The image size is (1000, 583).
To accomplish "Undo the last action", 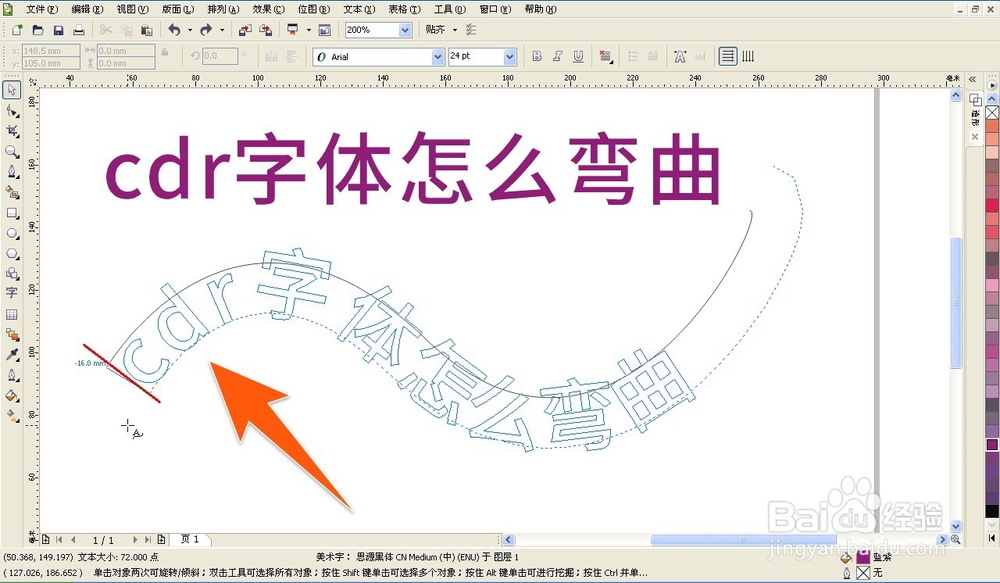I will tap(175, 30).
